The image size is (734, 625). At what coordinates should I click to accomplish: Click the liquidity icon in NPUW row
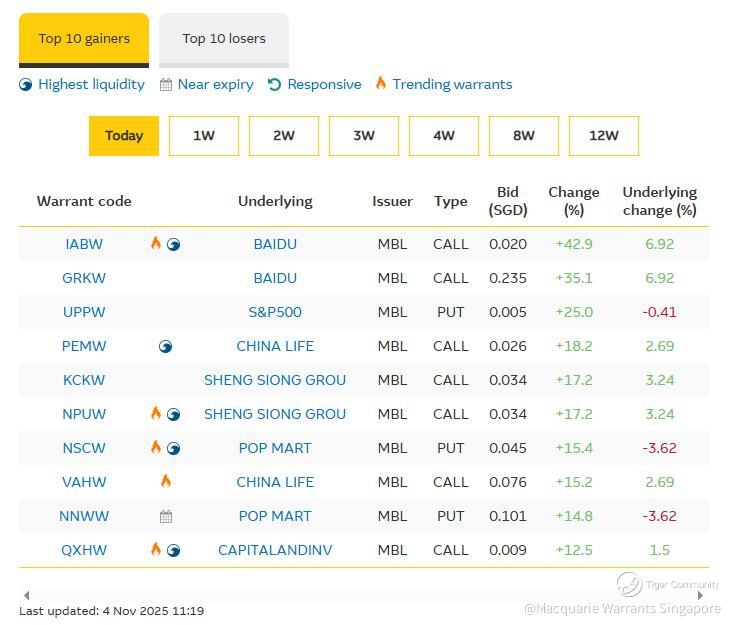coord(174,414)
